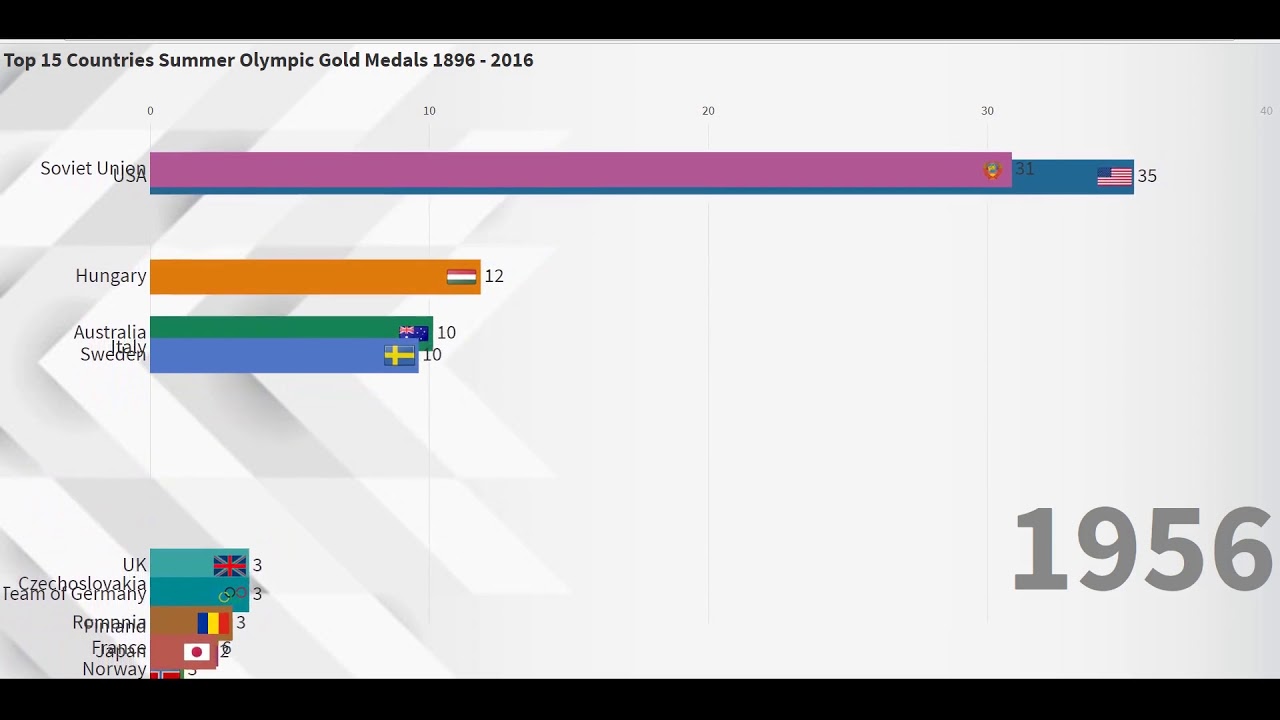Select the orange Hungary bar
The width and height of the screenshot is (1280, 720).
pyautogui.click(x=315, y=277)
